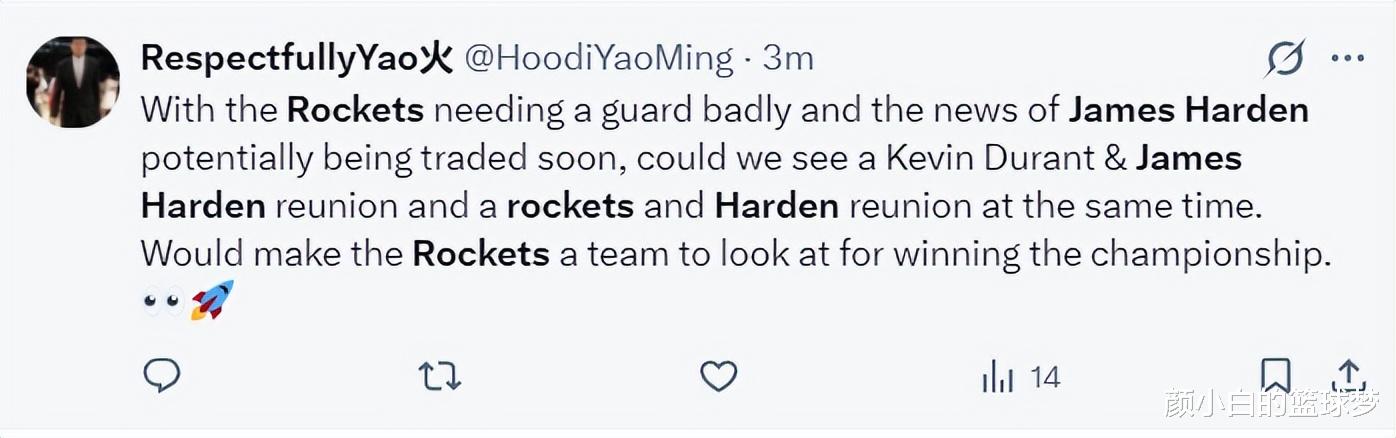This screenshot has width=1396, height=438.
Task: Open the Grok explain icon beside the timestamp
Action: (1283, 59)
